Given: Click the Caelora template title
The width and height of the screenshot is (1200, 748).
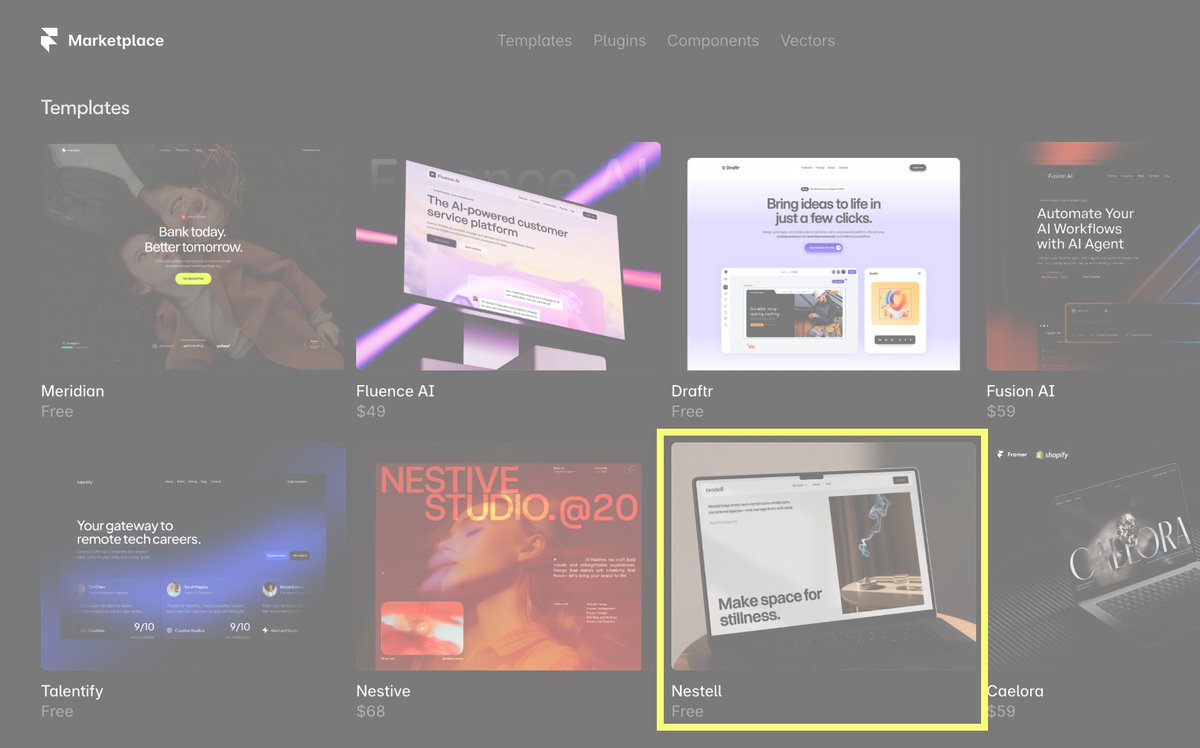Looking at the screenshot, I should click(1015, 691).
